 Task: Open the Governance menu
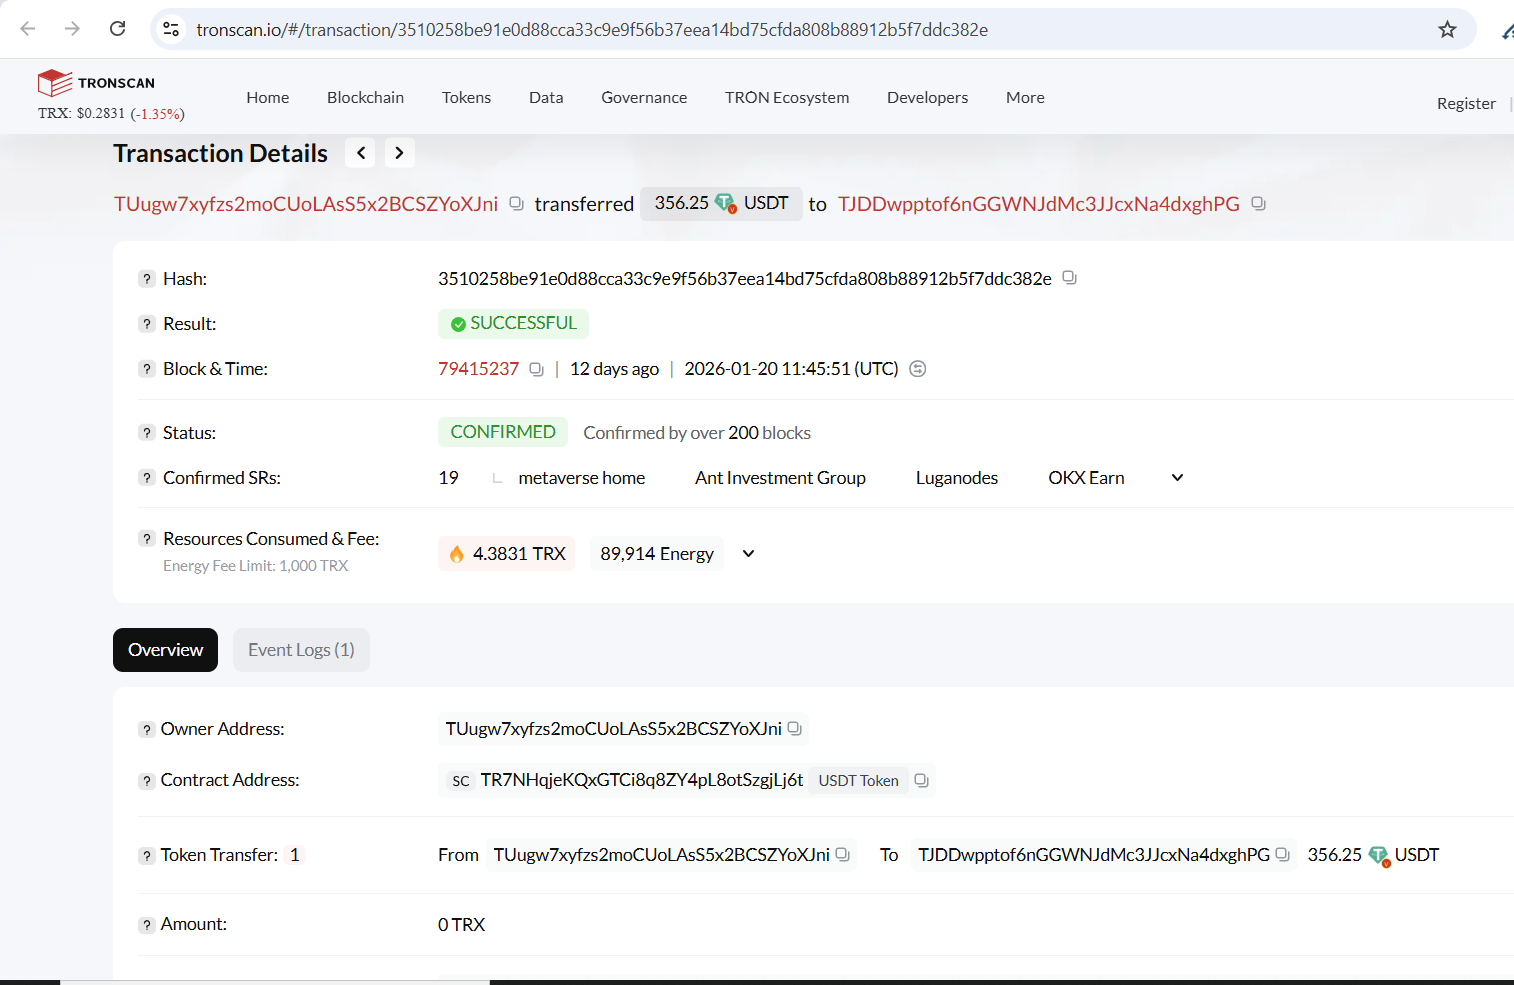click(644, 97)
